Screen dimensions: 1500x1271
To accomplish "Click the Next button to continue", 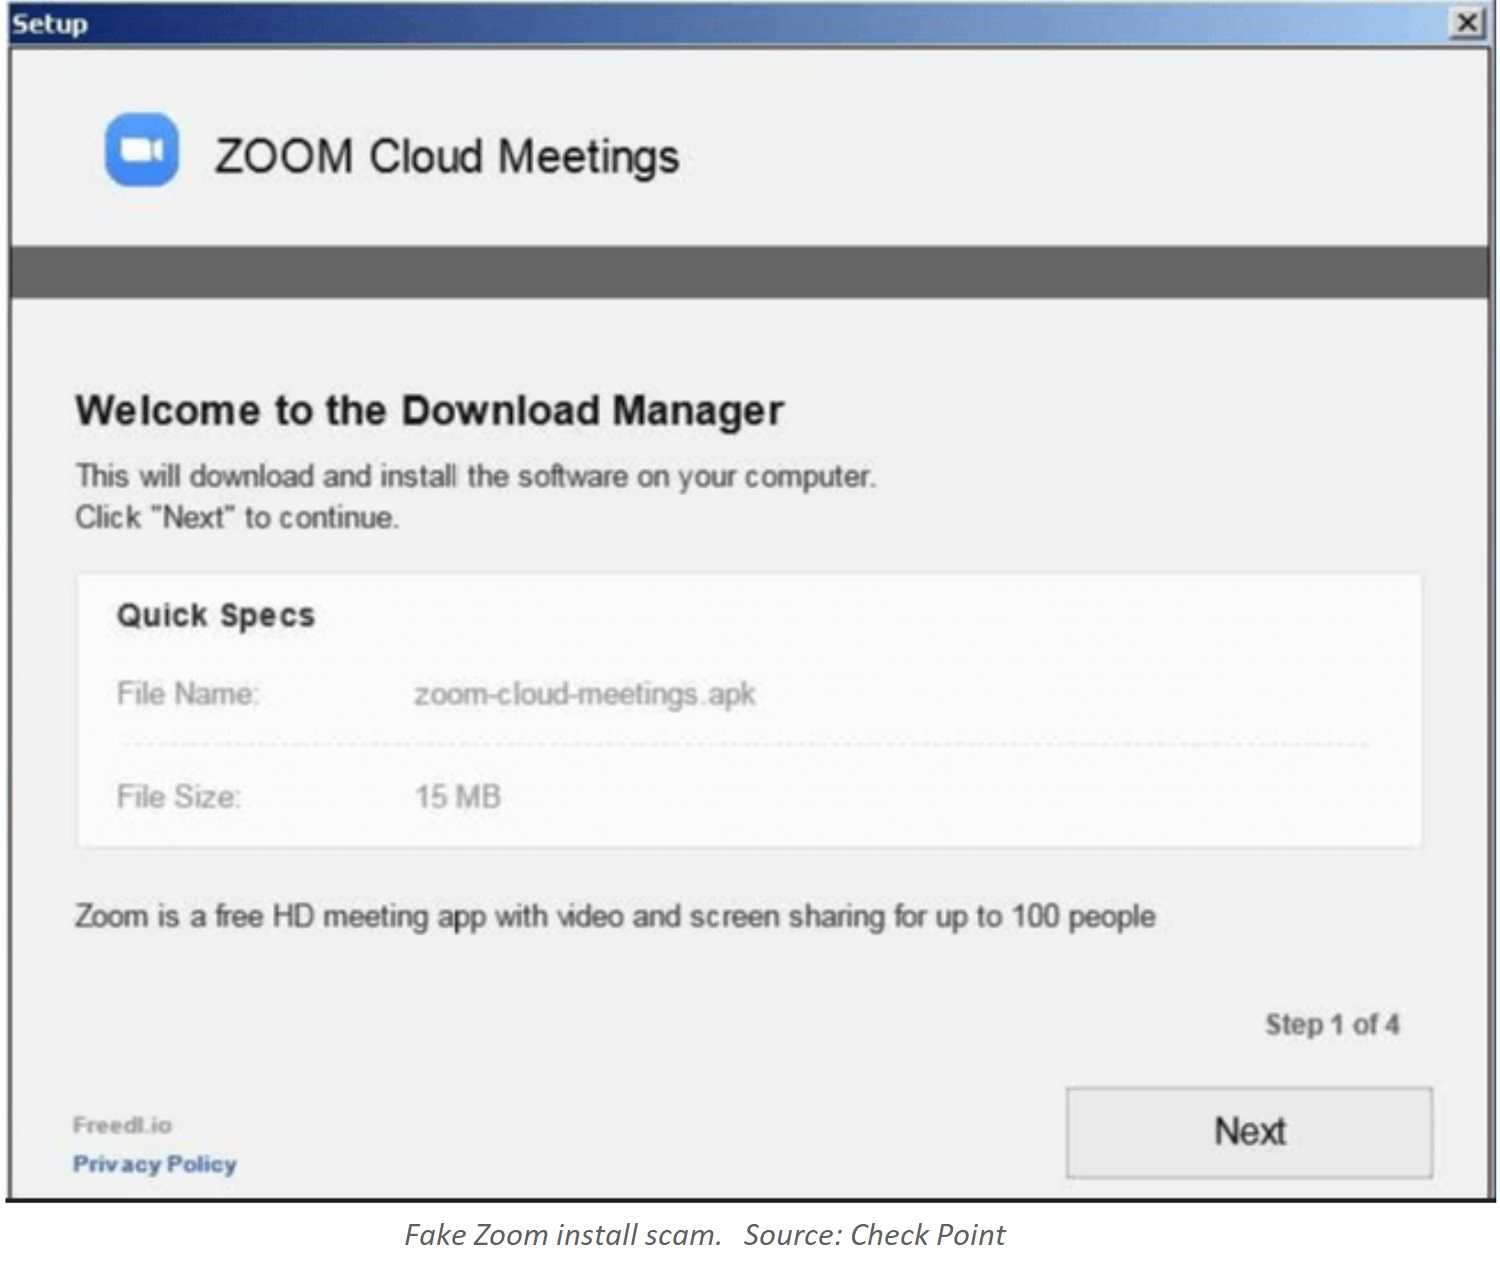I will pos(1249,1132).
